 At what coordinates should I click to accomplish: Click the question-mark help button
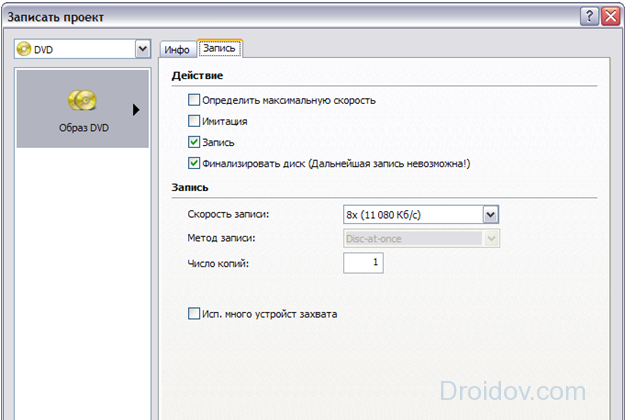[x=589, y=17]
